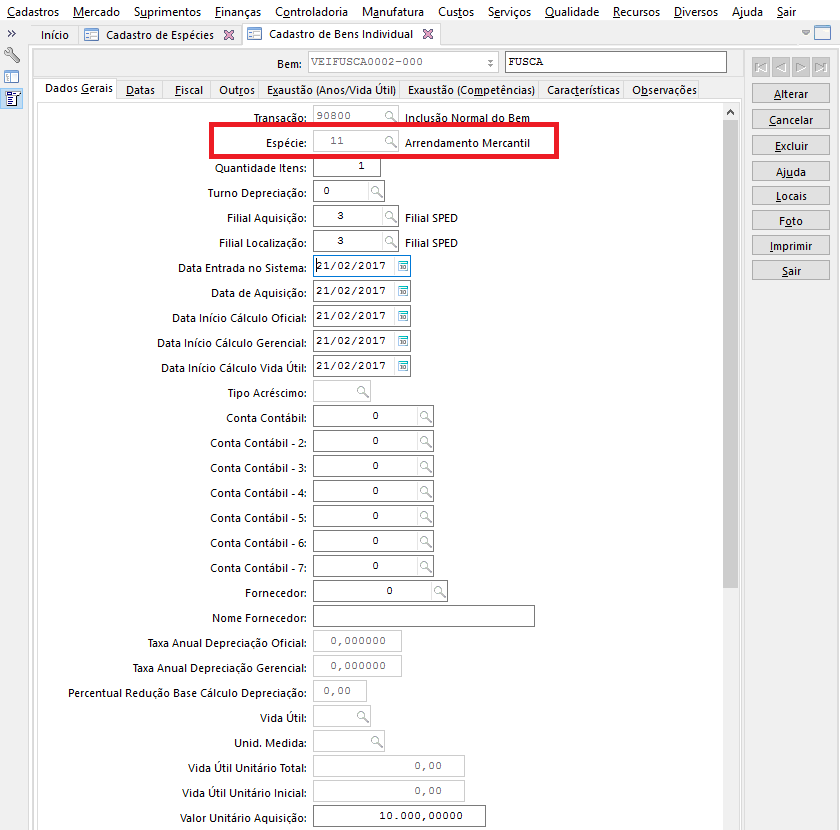Open lookup search for Espécie field
Image resolution: width=840 pixels, height=830 pixels.
[x=391, y=141]
